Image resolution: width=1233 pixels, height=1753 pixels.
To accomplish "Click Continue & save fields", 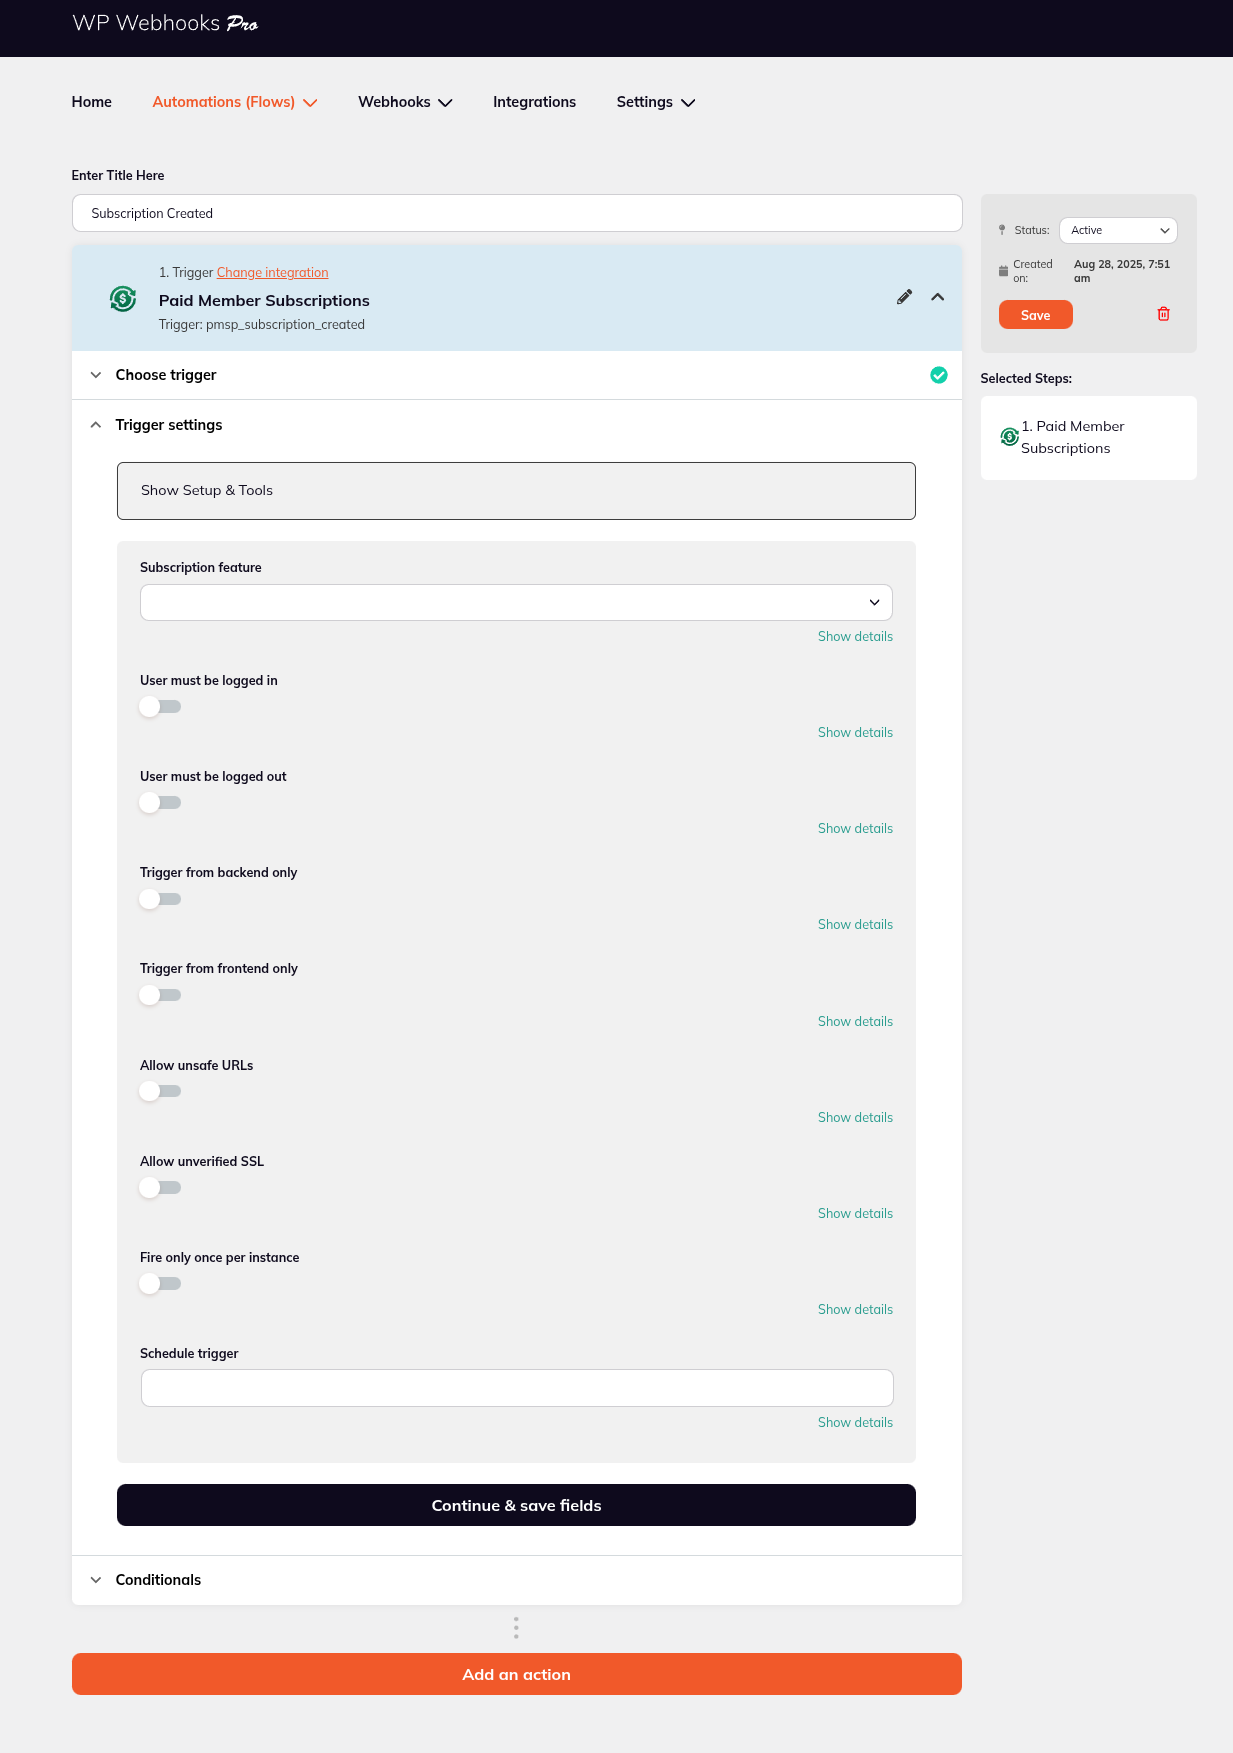I will 516,1505.
